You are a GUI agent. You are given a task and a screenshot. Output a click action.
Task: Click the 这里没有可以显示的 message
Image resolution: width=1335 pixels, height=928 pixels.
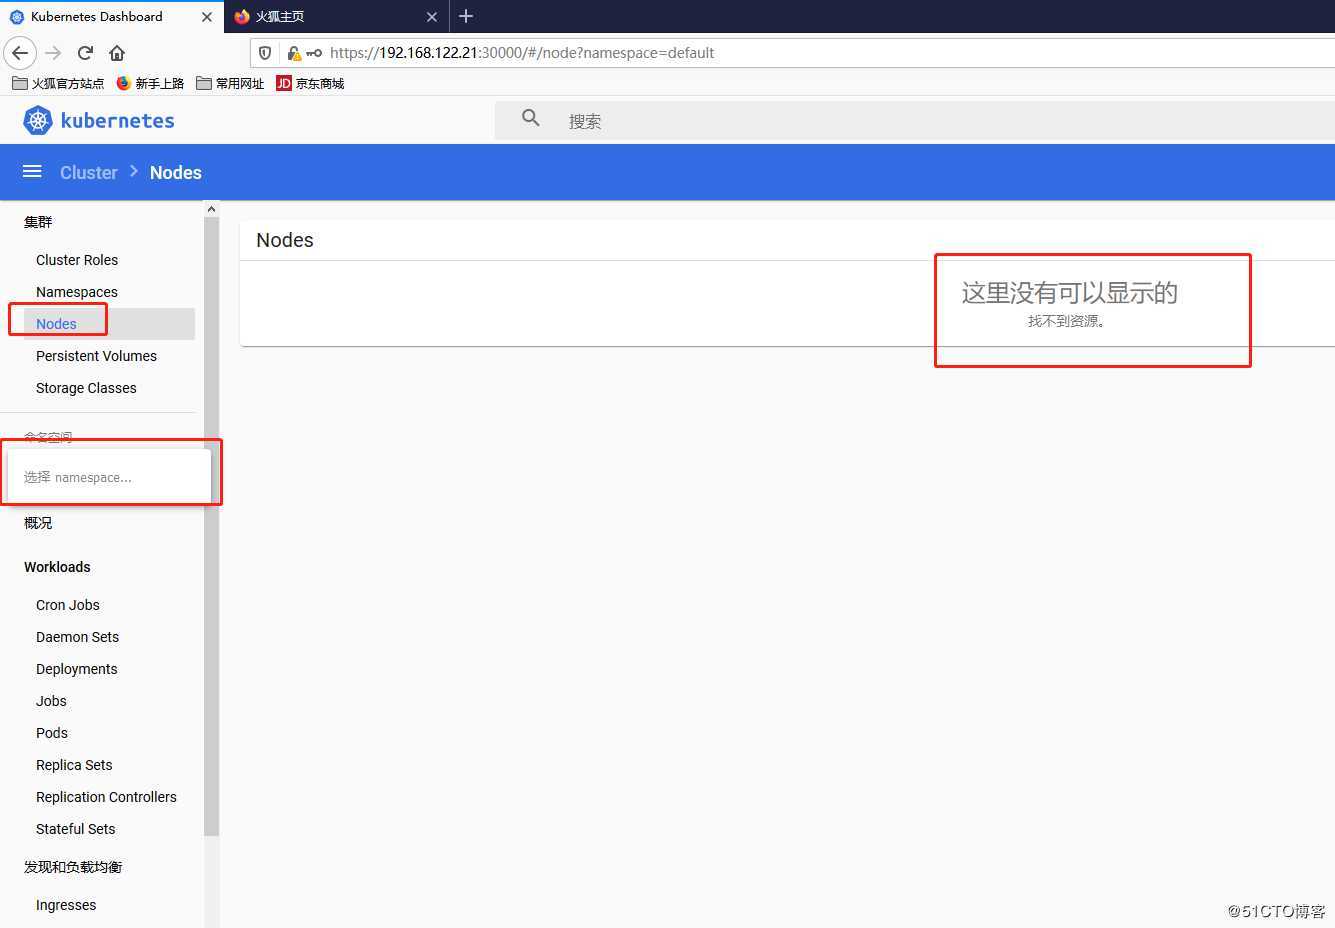coord(1069,293)
